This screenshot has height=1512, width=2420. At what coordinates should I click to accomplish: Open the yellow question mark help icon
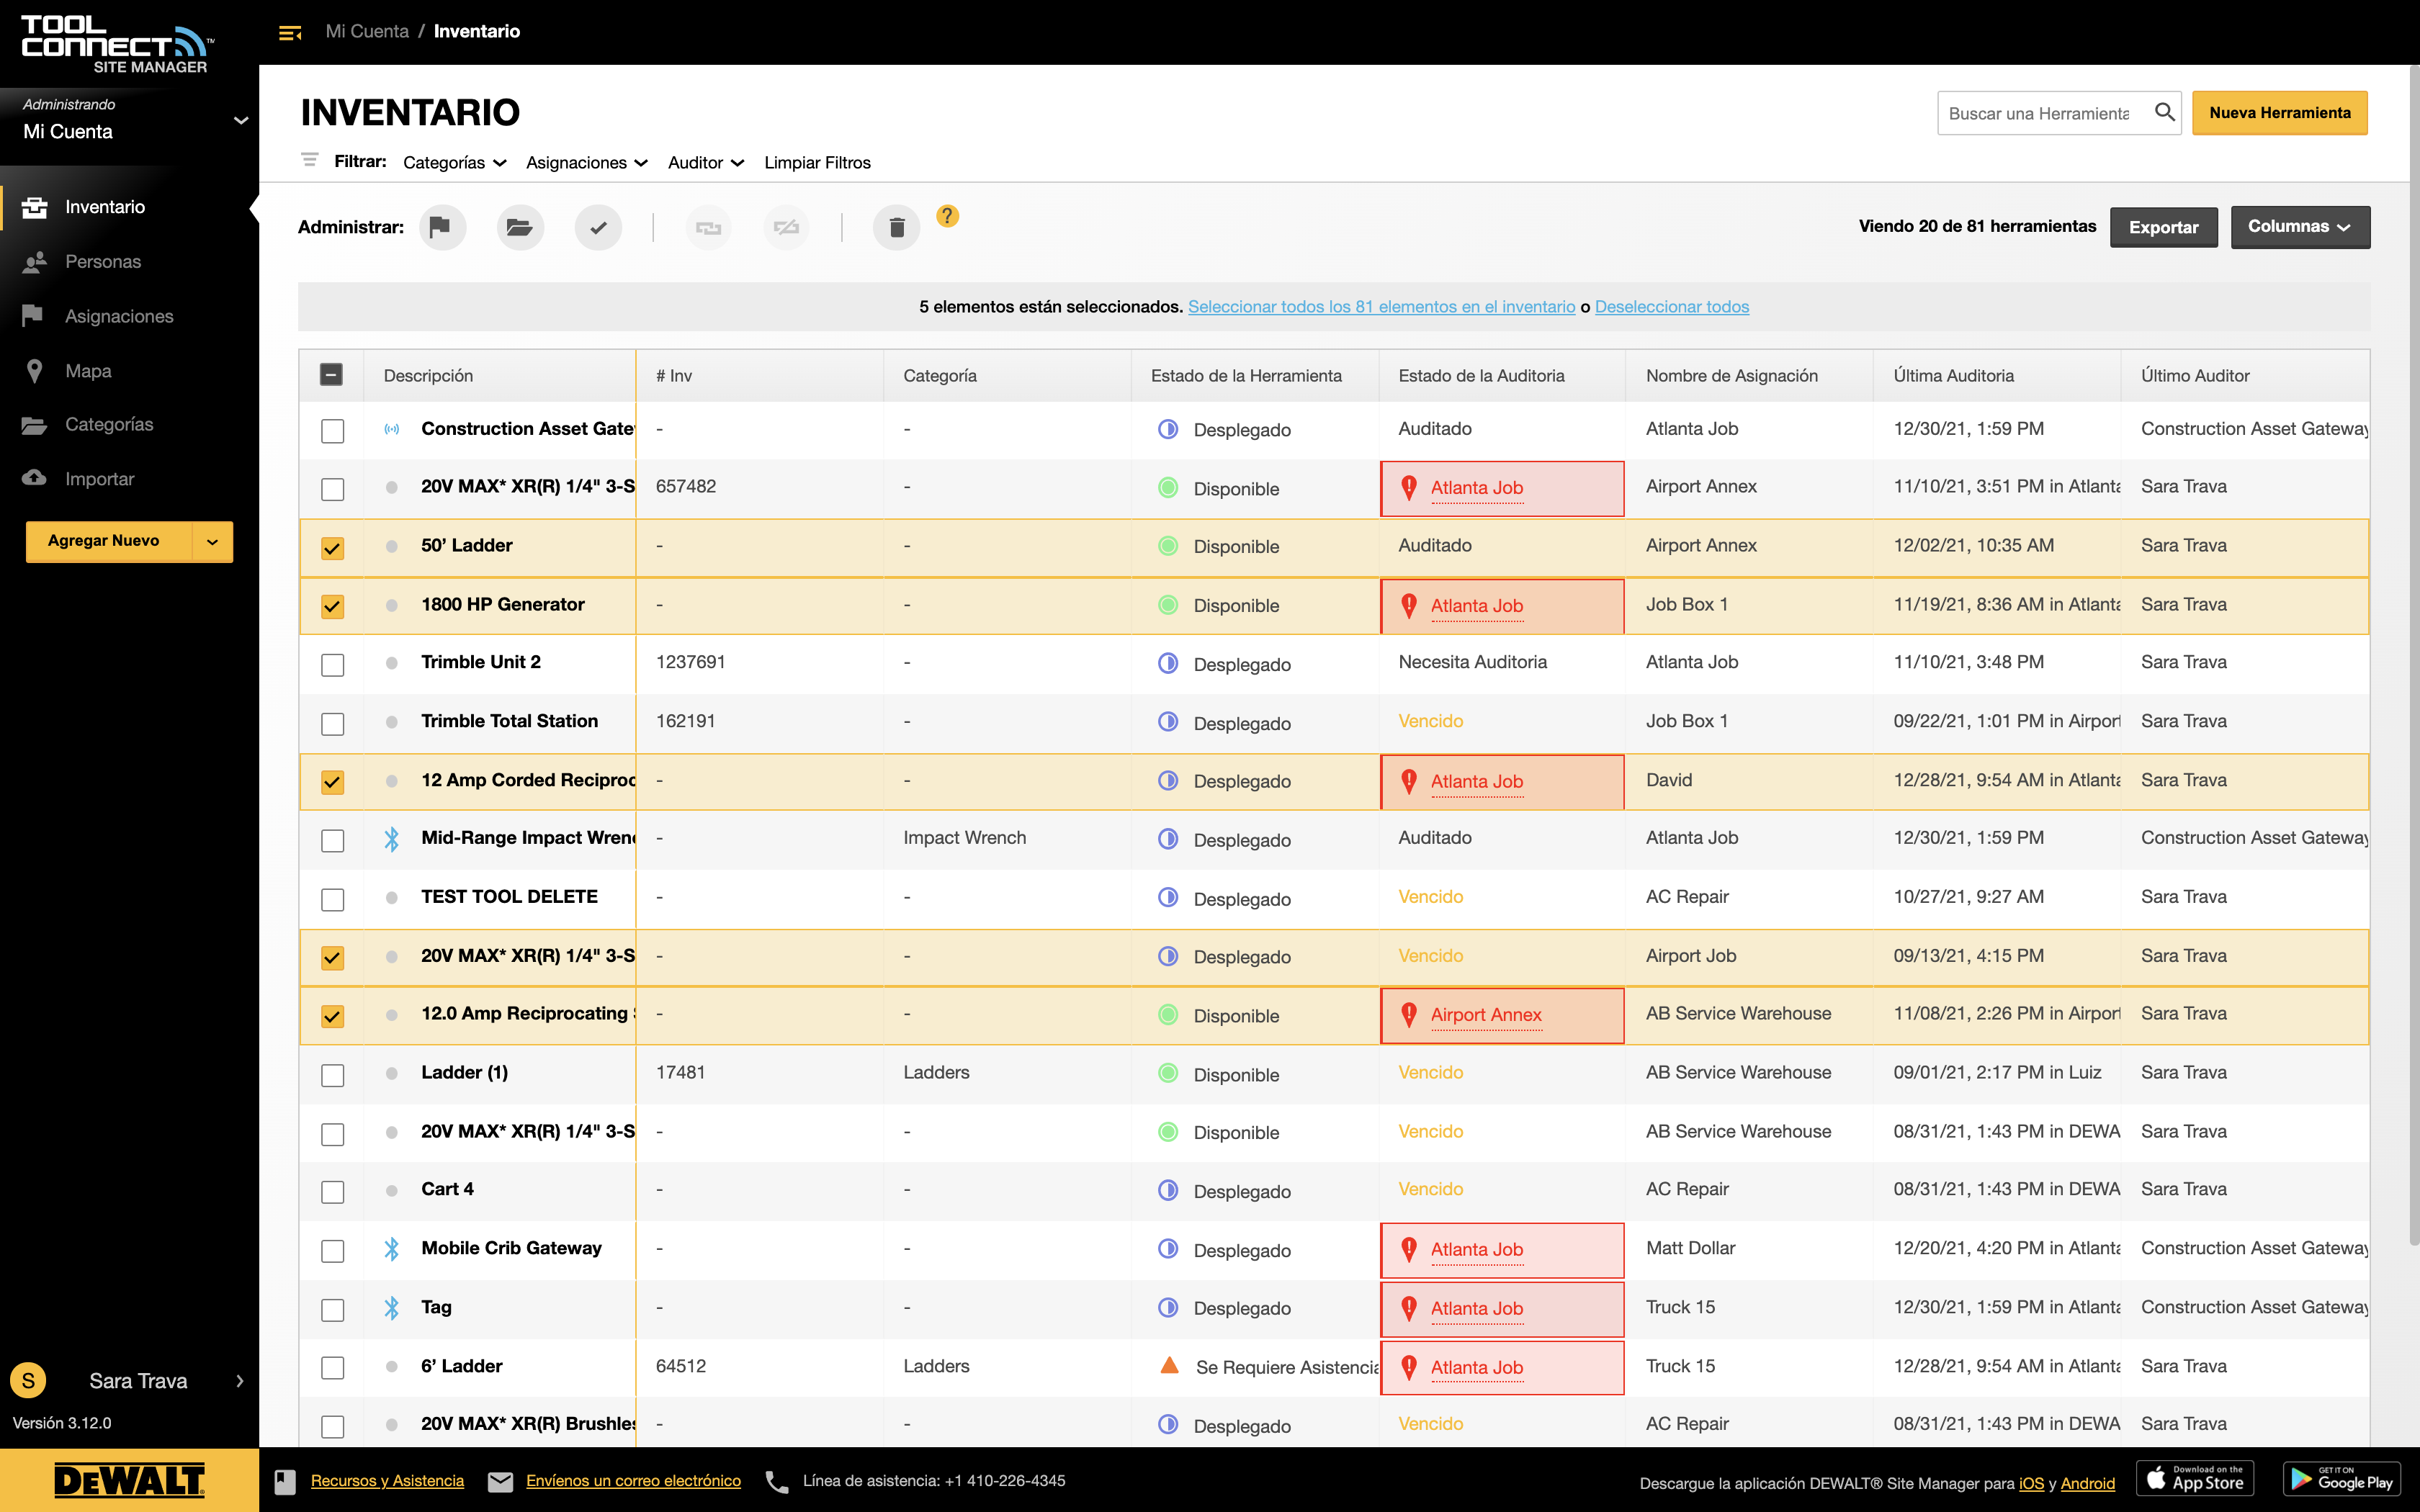coord(947,216)
